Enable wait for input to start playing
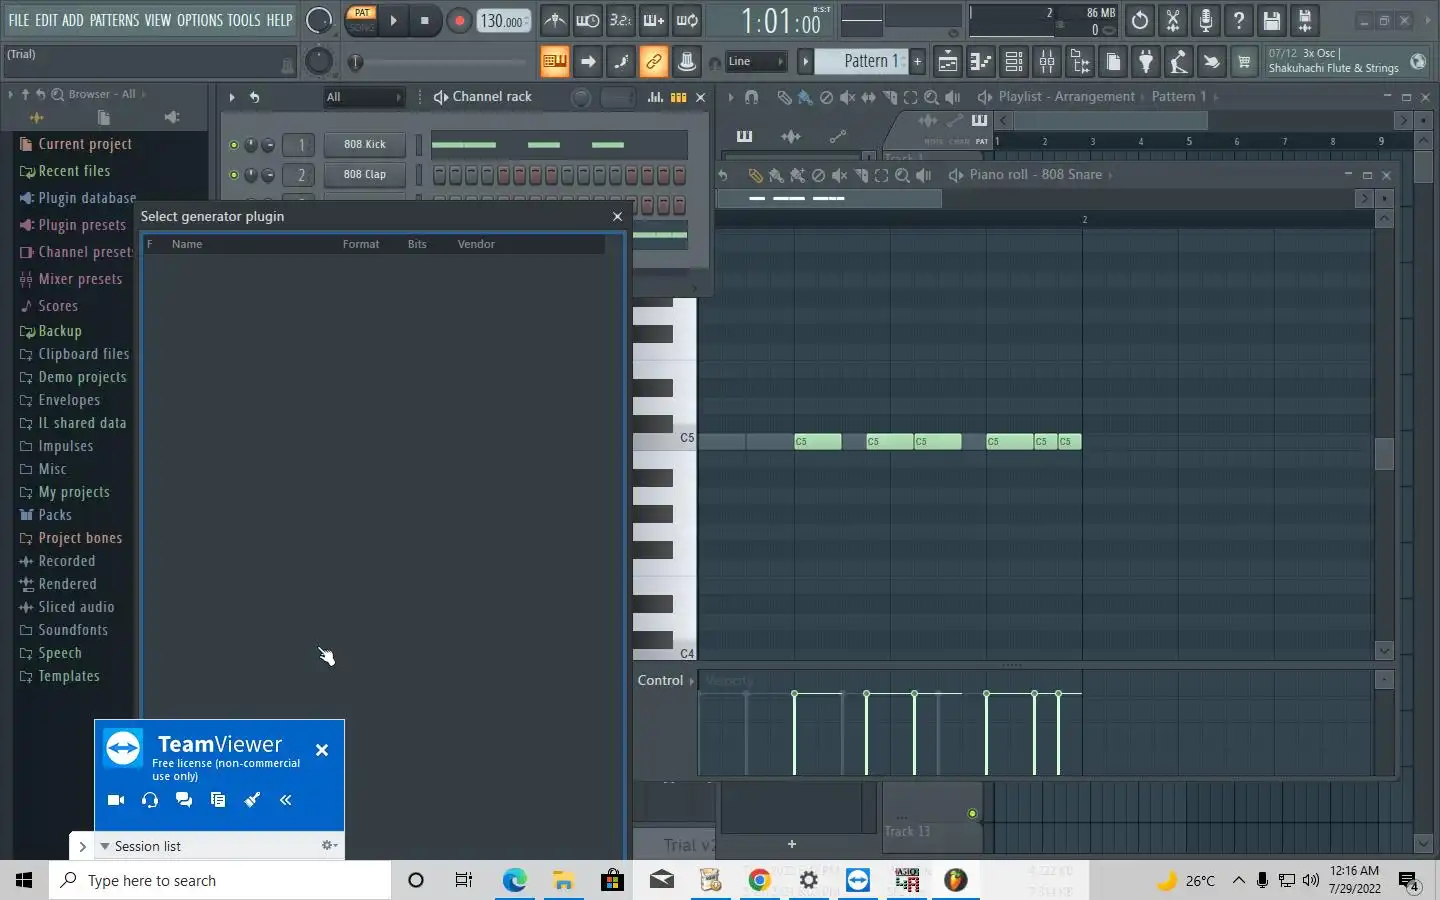The image size is (1440, 900). point(588,20)
